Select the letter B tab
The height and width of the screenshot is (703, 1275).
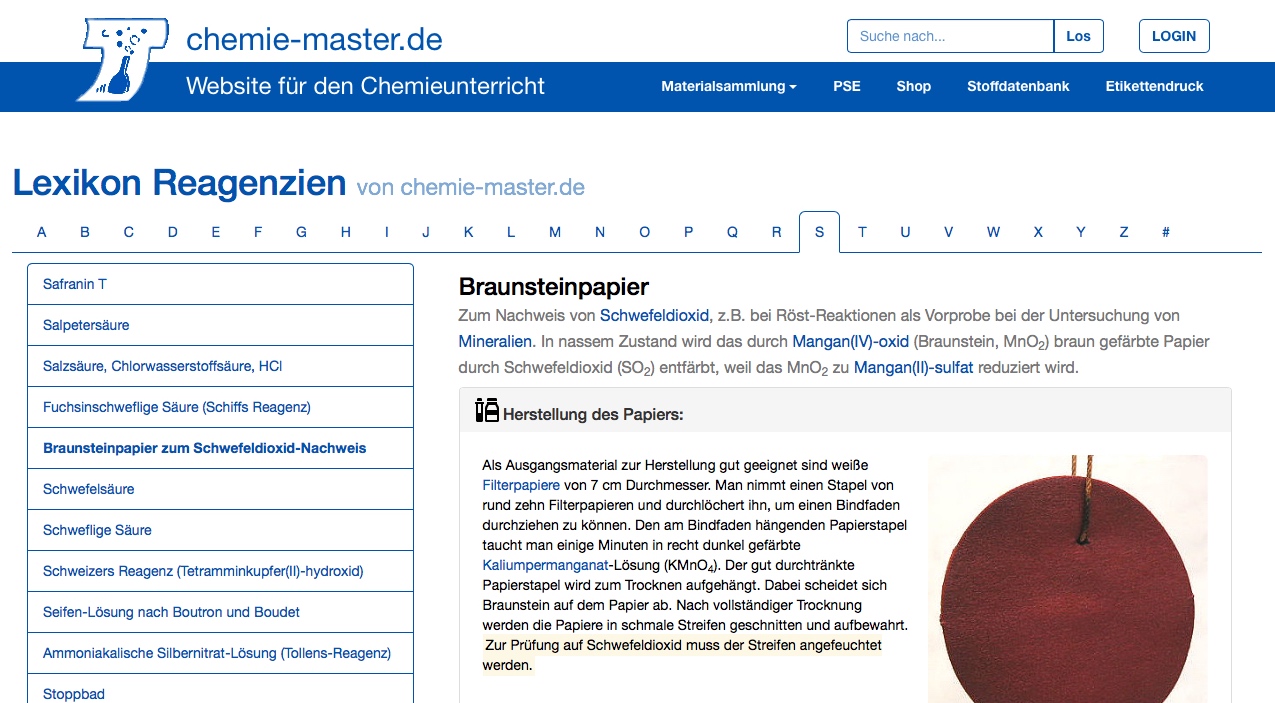[85, 232]
